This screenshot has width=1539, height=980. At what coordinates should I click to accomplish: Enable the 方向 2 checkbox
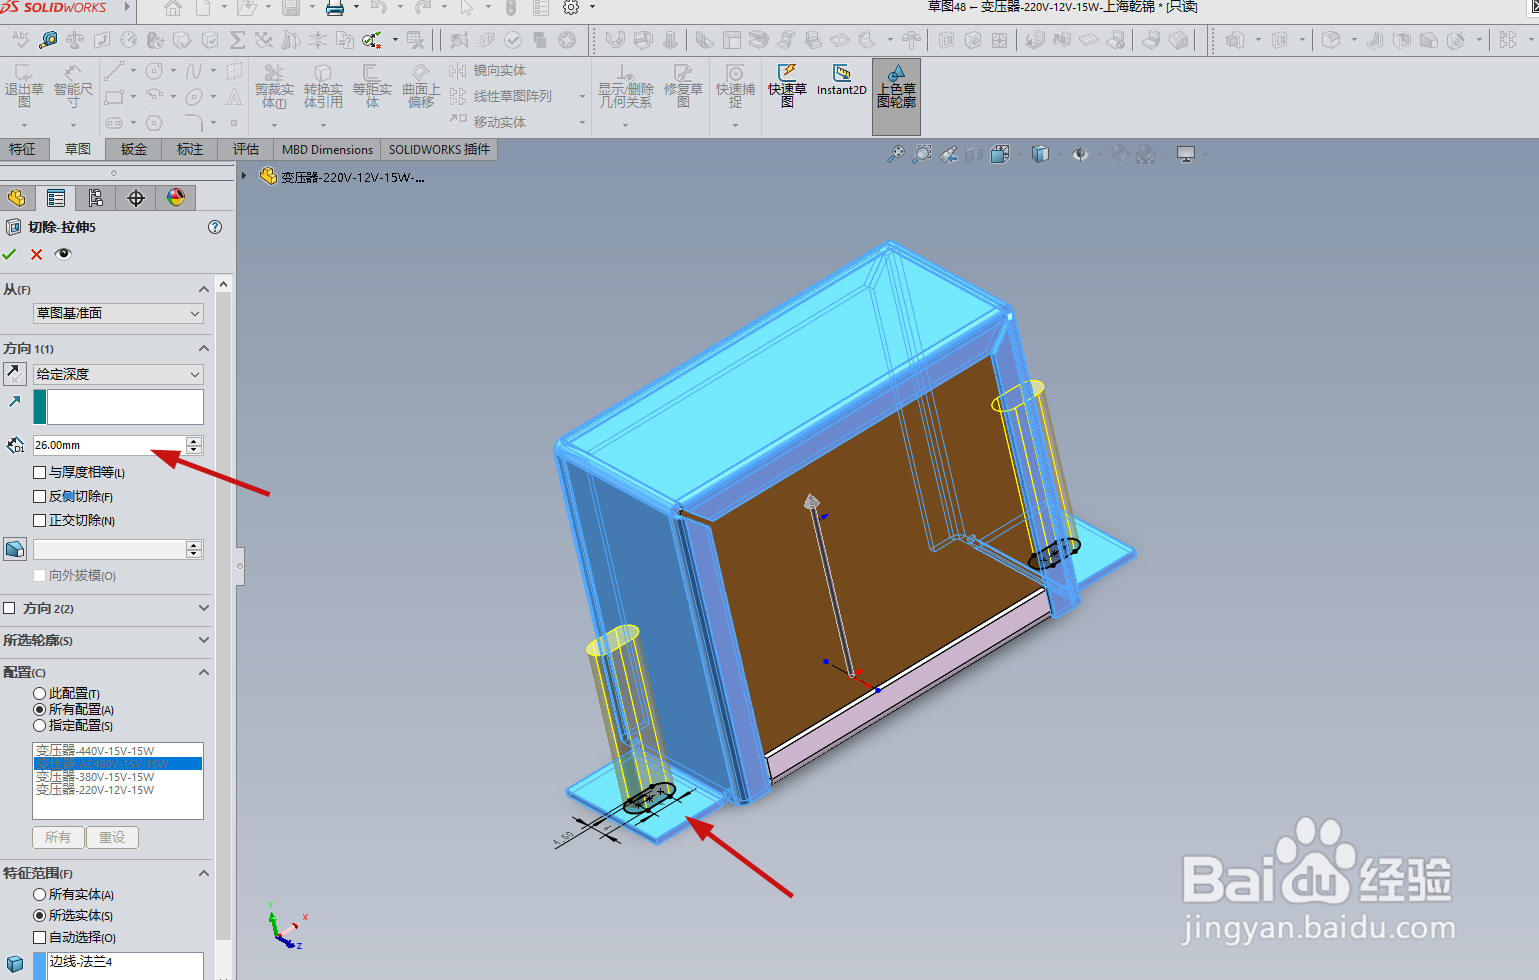pos(10,608)
